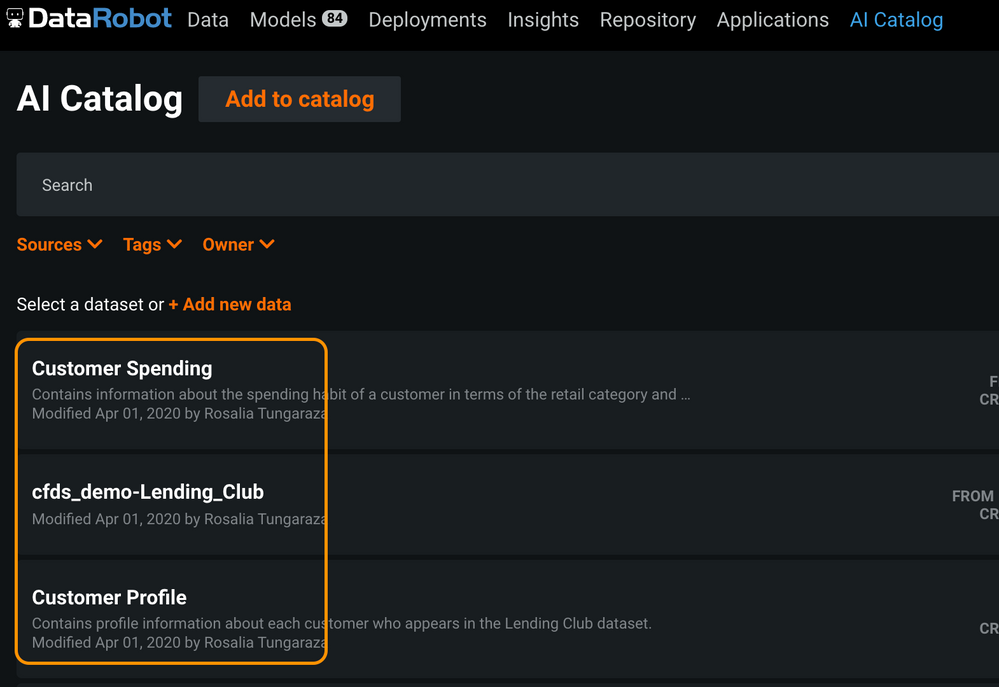The height and width of the screenshot is (687, 999).
Task: Switch to Insights tab
Action: coord(543,20)
